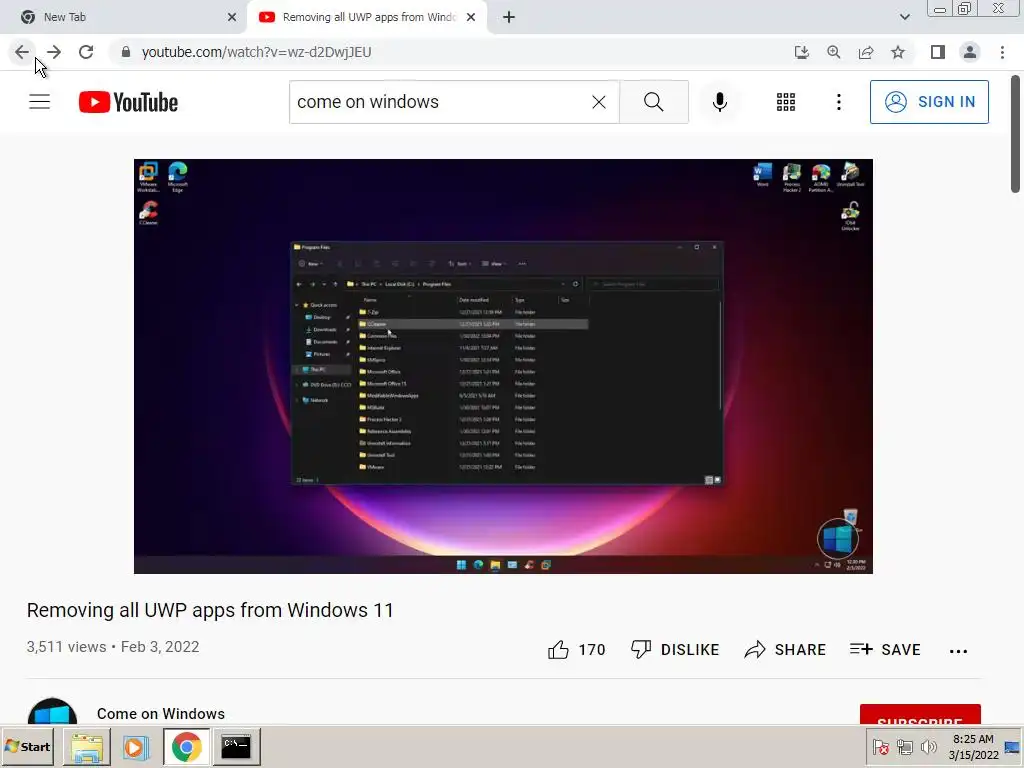Open Come on Windows channel name
The width and height of the screenshot is (1024, 768).
[161, 714]
